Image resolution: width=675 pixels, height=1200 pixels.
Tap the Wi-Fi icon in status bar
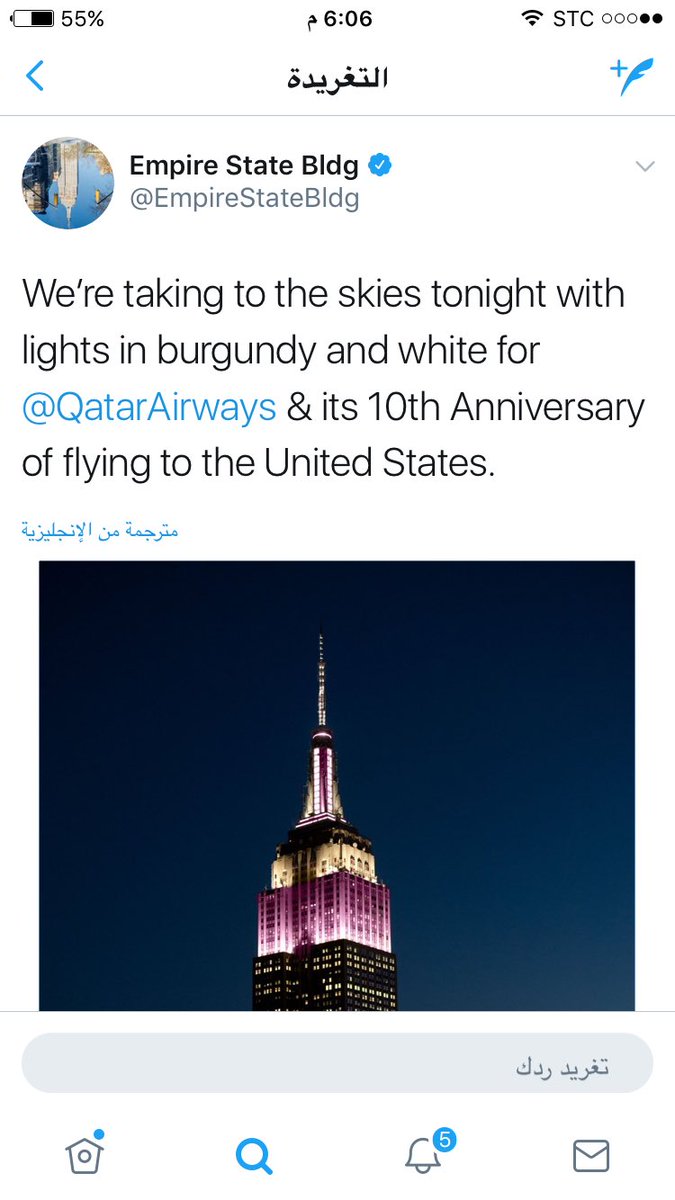(x=532, y=19)
